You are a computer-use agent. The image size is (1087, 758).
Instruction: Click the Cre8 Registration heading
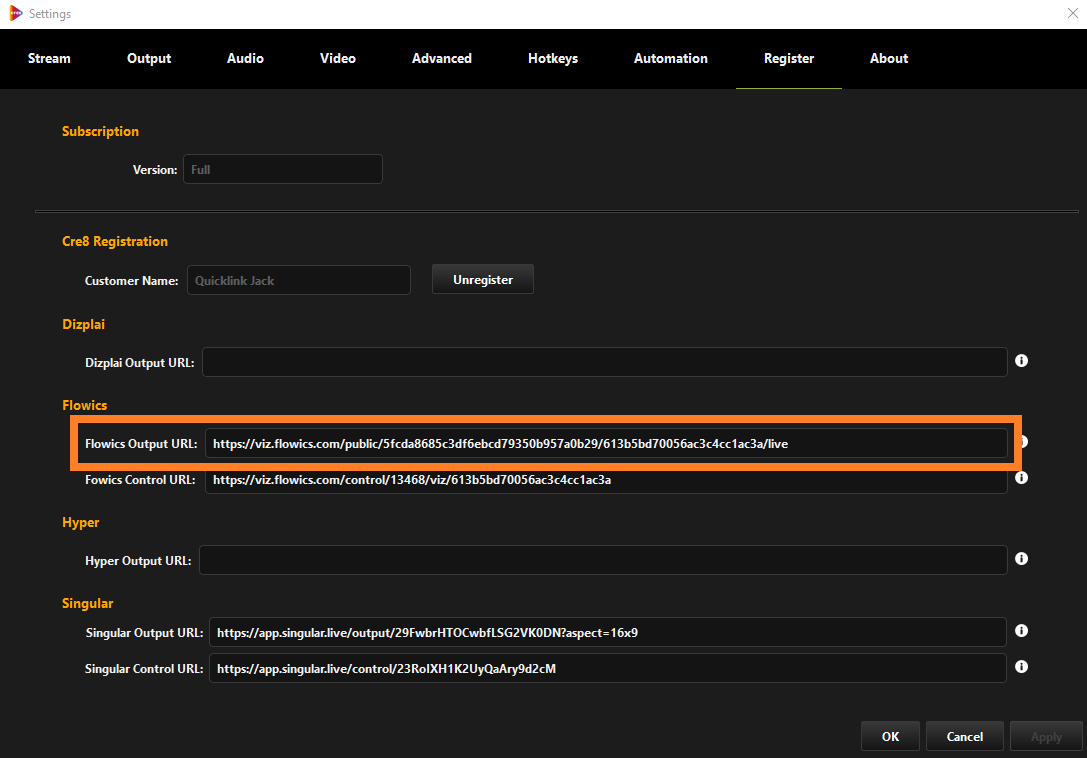[115, 241]
